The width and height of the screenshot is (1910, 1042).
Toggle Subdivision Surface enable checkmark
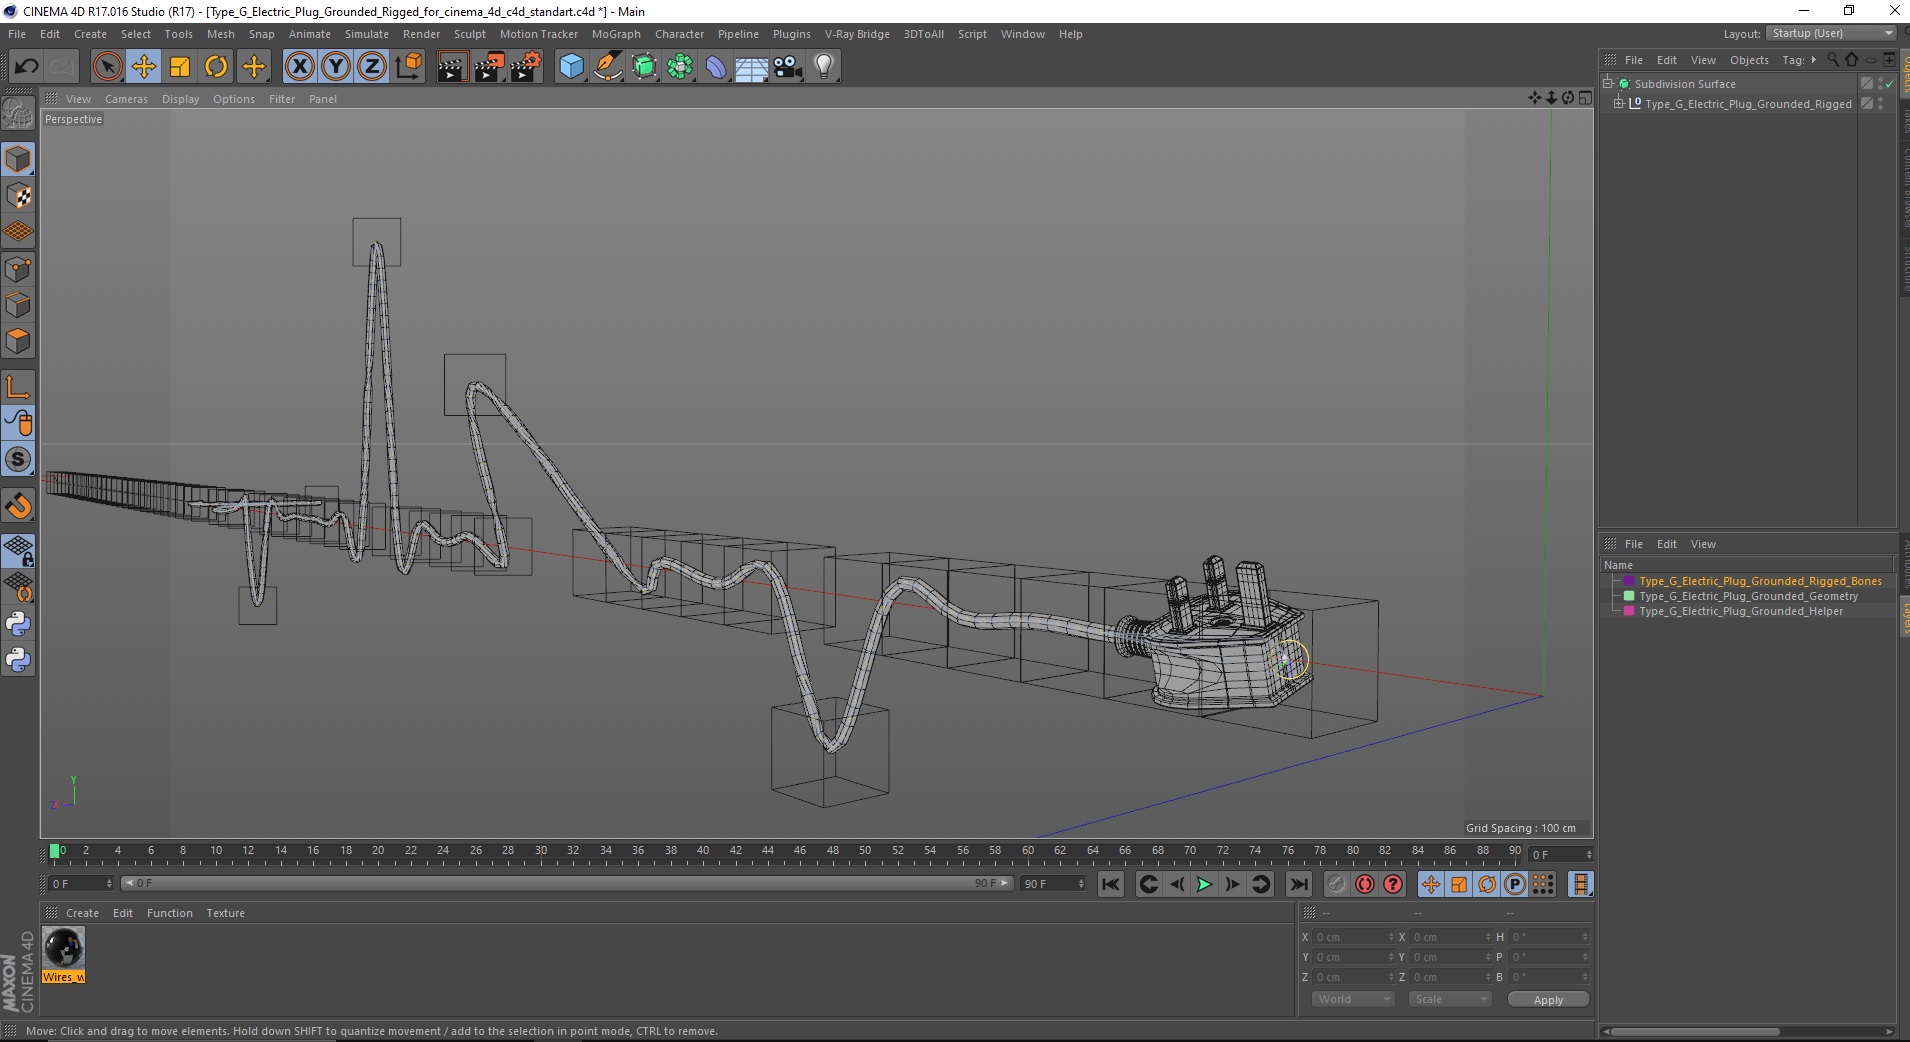[x=1890, y=84]
